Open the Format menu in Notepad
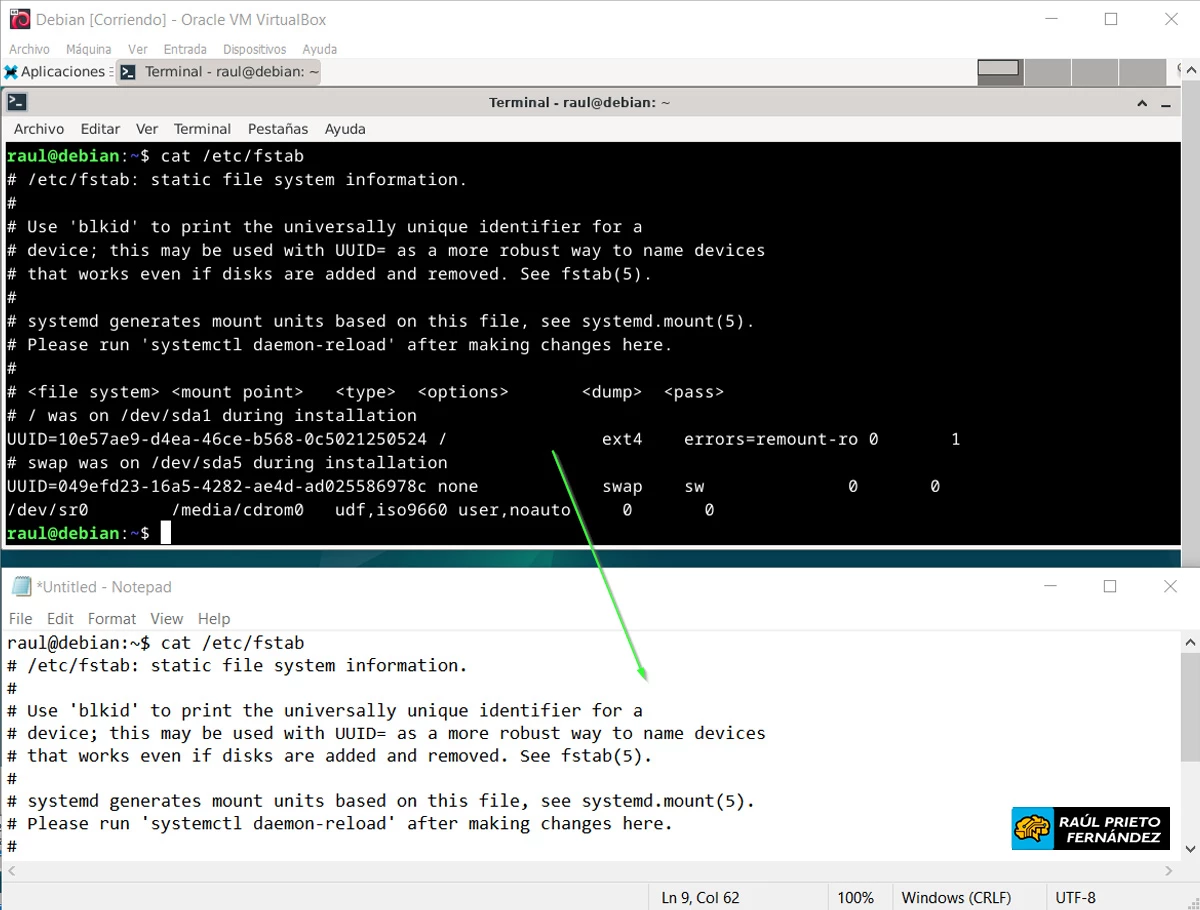1200x910 pixels. click(x=112, y=618)
